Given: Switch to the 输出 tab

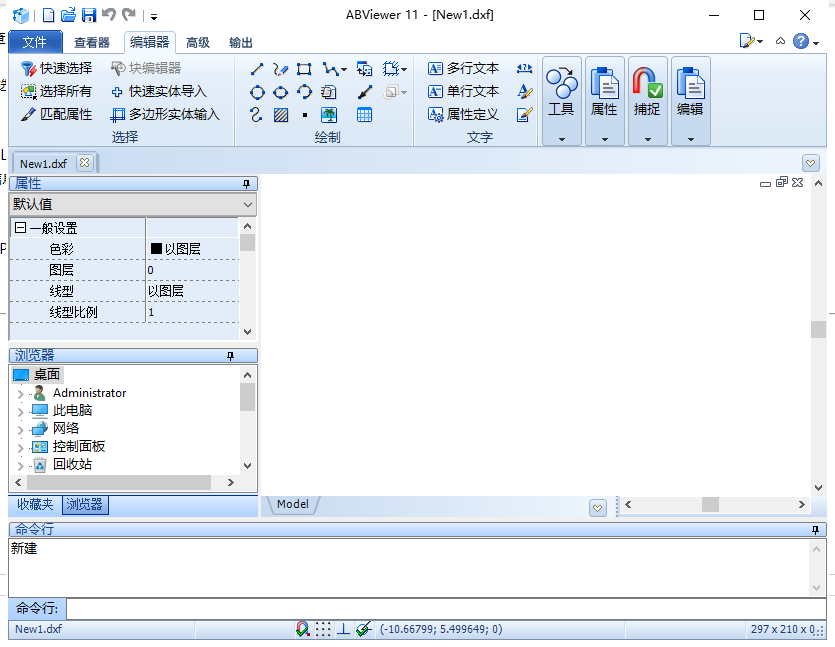Looking at the screenshot, I should tap(240, 43).
